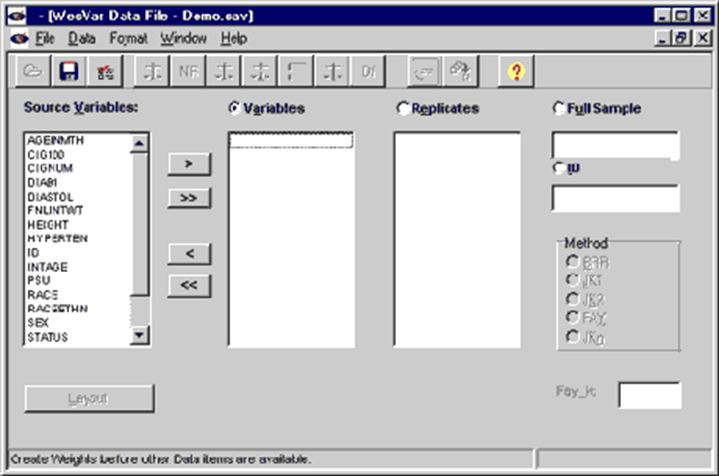Choose the BRR method option
Image resolution: width=719 pixels, height=476 pixels.
572,261
